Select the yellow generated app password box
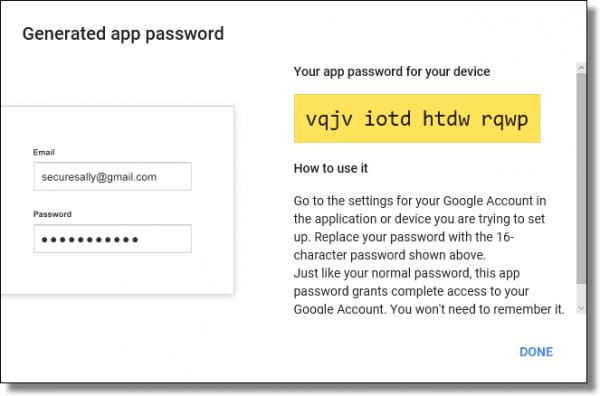The height and width of the screenshot is (396, 600). pos(417,119)
